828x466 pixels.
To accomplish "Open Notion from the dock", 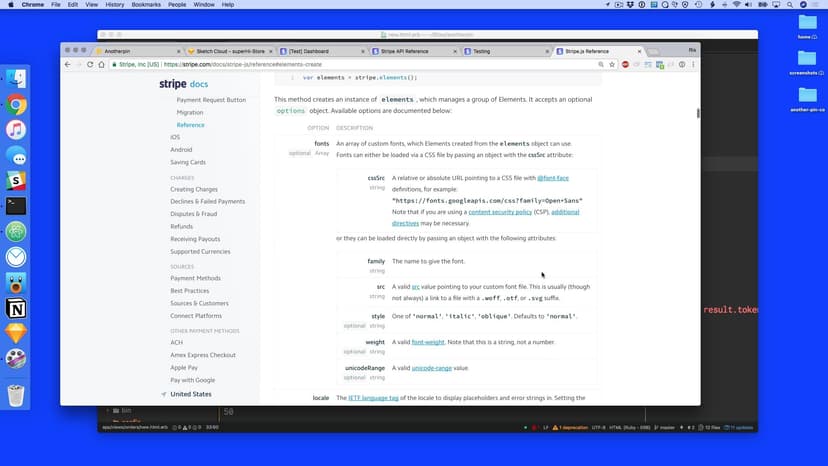I will point(16,307).
